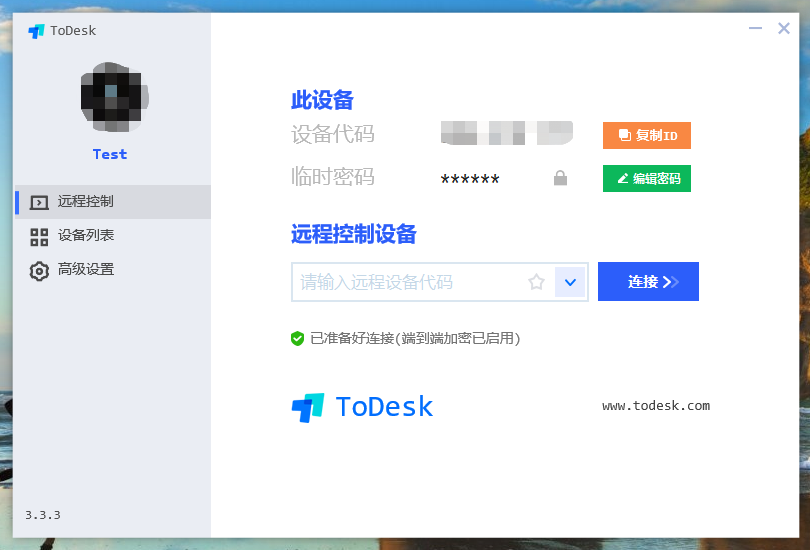
Task: Click the blurred device code
Action: [507, 133]
